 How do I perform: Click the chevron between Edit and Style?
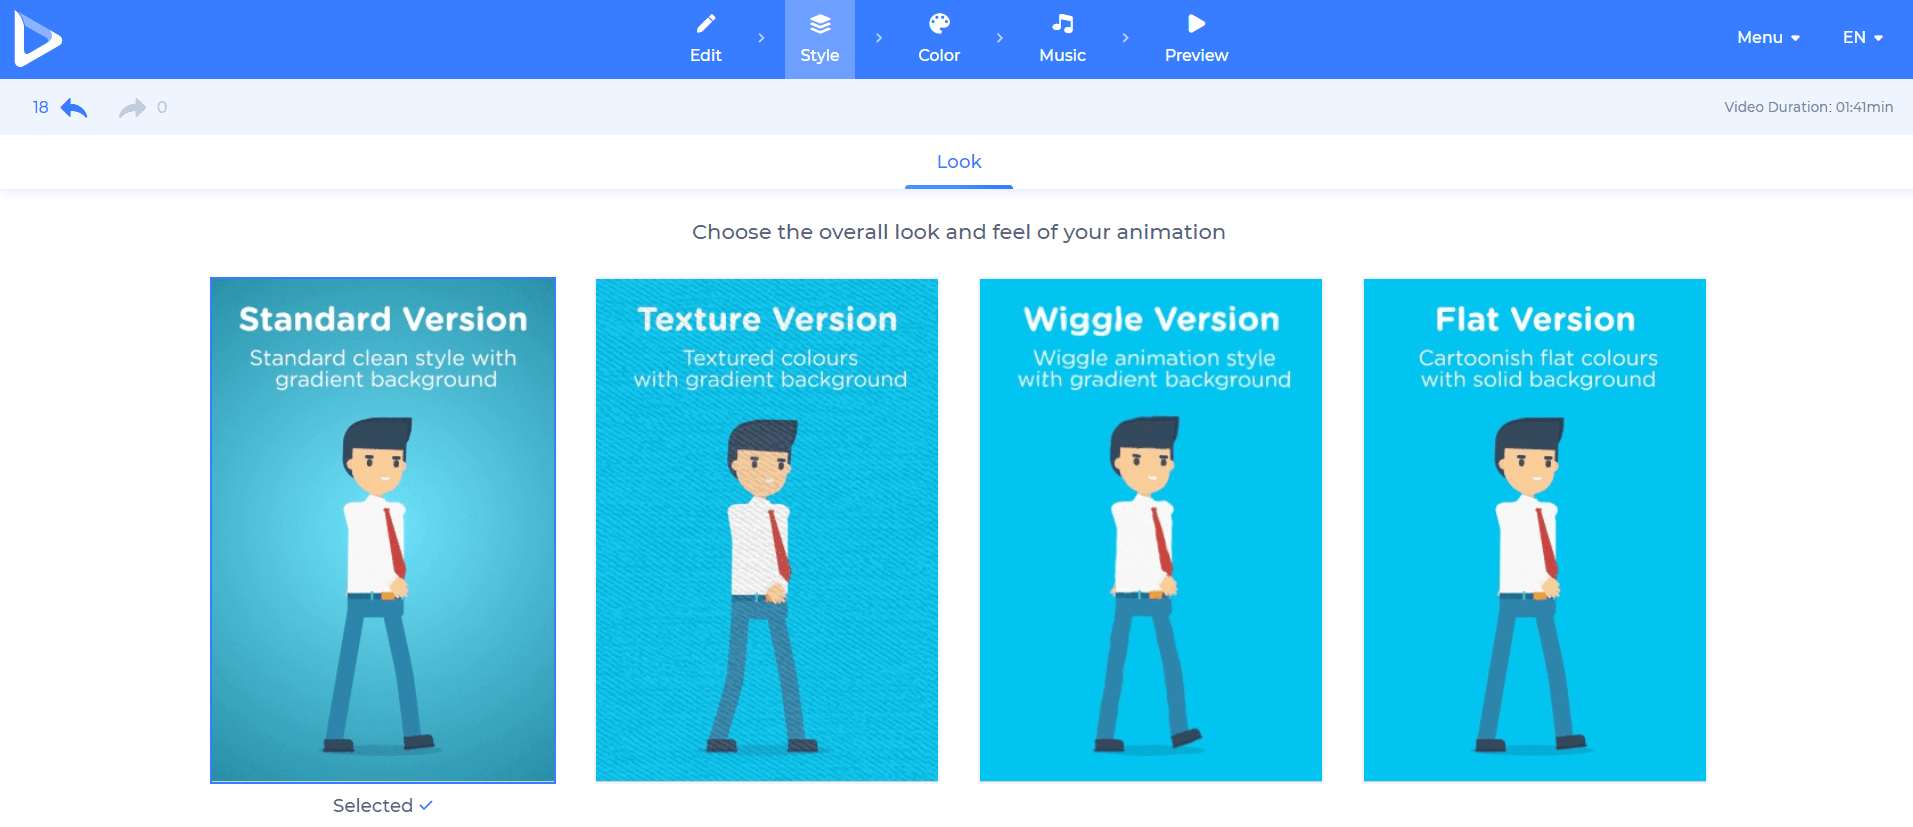762,38
